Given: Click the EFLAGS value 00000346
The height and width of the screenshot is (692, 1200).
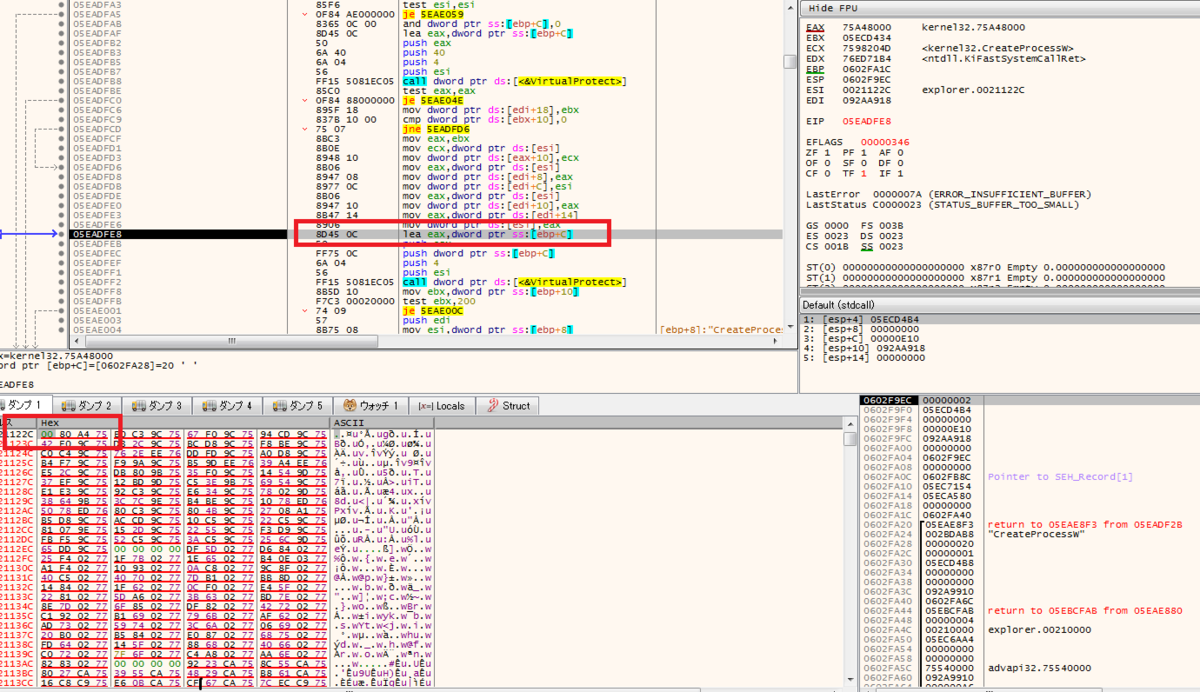Looking at the screenshot, I should click(886, 142).
